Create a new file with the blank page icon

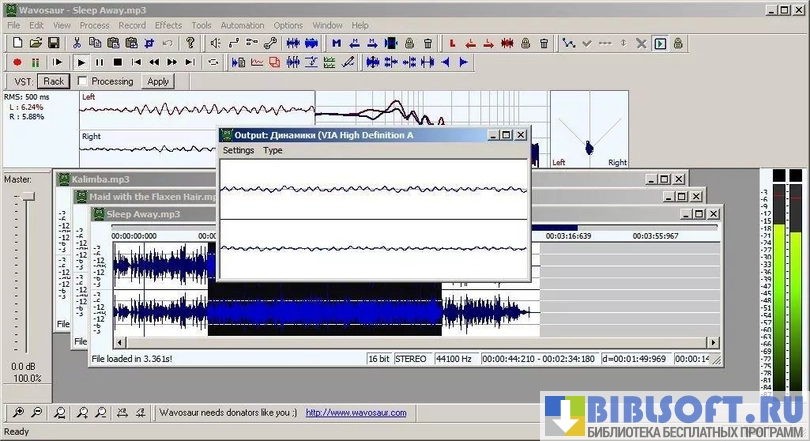18,43
